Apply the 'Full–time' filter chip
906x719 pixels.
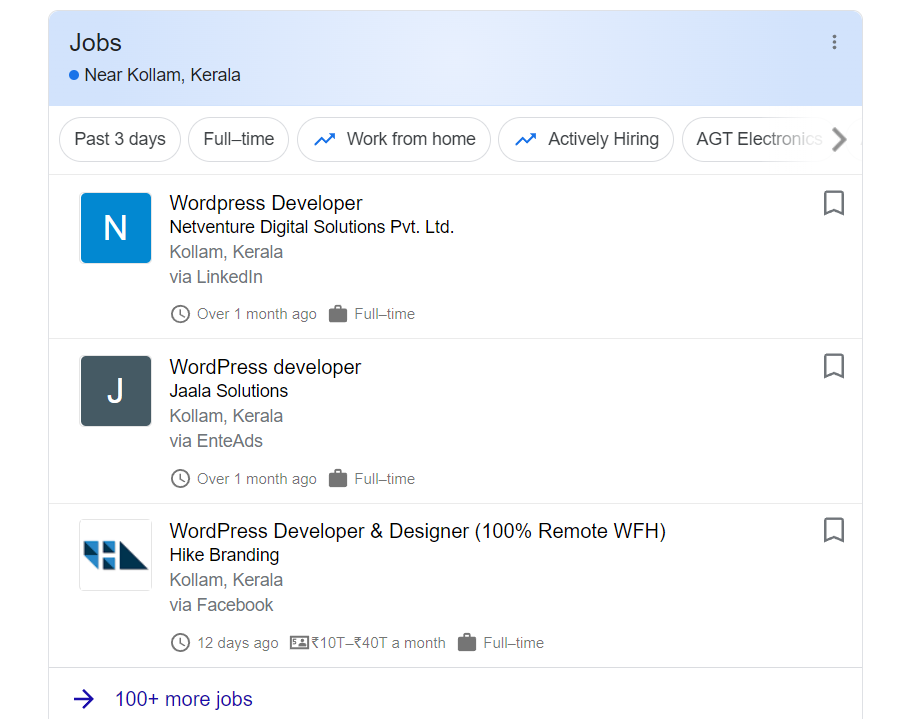coord(239,139)
